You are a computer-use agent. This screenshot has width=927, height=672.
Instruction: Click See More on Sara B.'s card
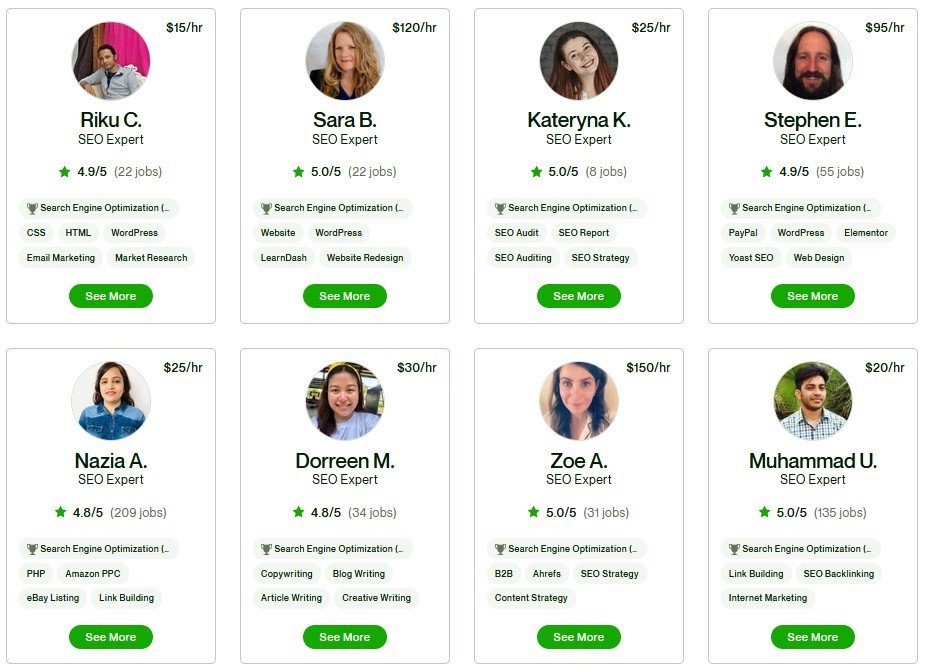coord(344,296)
